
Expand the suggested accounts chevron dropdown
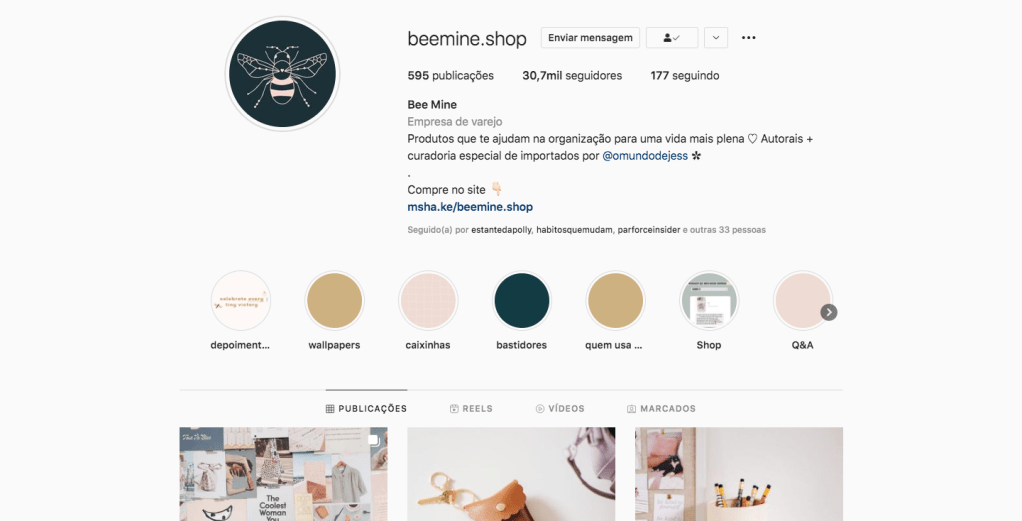point(716,38)
